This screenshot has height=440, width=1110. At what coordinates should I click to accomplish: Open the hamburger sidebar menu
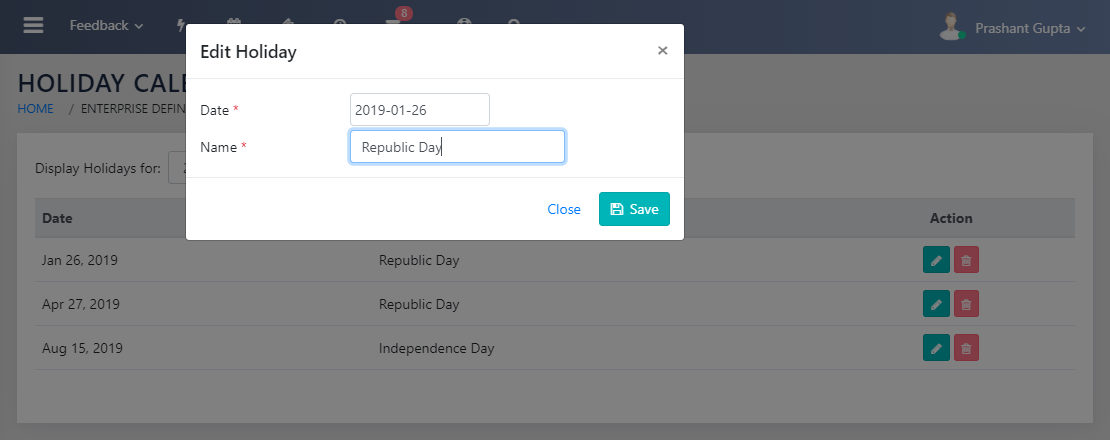point(33,26)
